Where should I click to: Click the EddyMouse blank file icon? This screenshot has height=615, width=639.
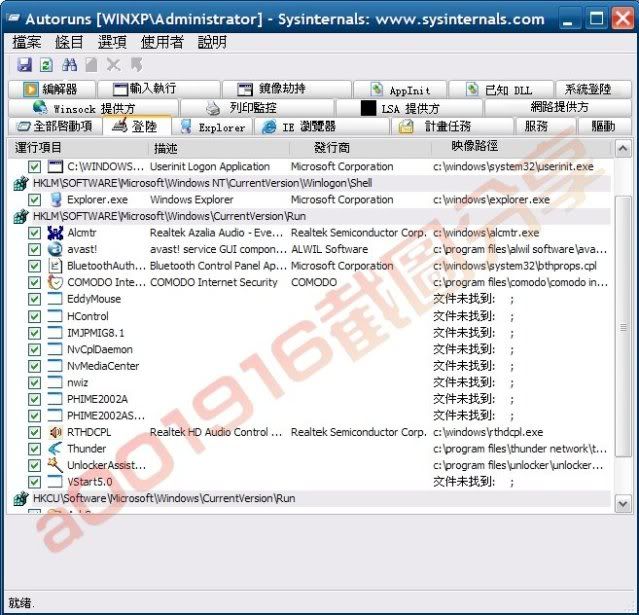pyautogui.click(x=55, y=299)
